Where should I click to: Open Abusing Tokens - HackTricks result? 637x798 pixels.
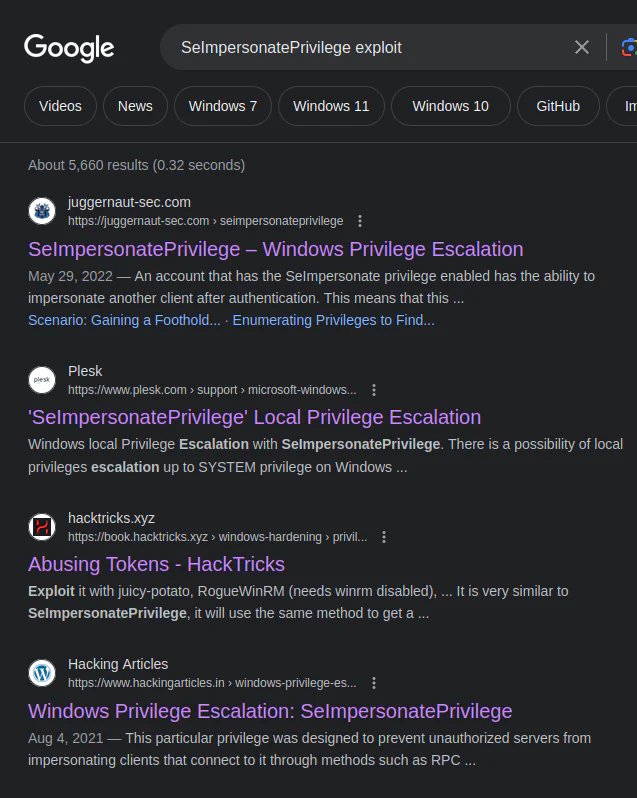tap(156, 564)
